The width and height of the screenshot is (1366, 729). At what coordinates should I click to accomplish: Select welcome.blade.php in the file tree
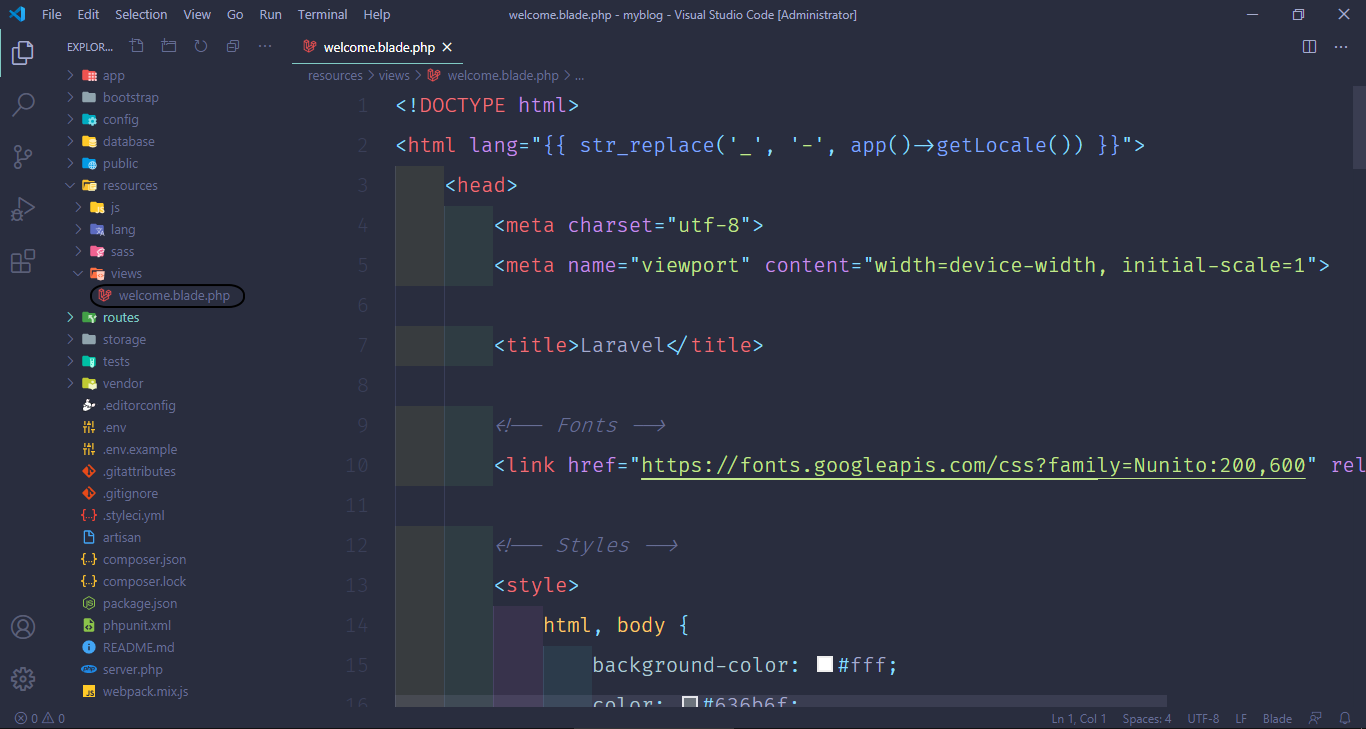pyautogui.click(x=174, y=295)
